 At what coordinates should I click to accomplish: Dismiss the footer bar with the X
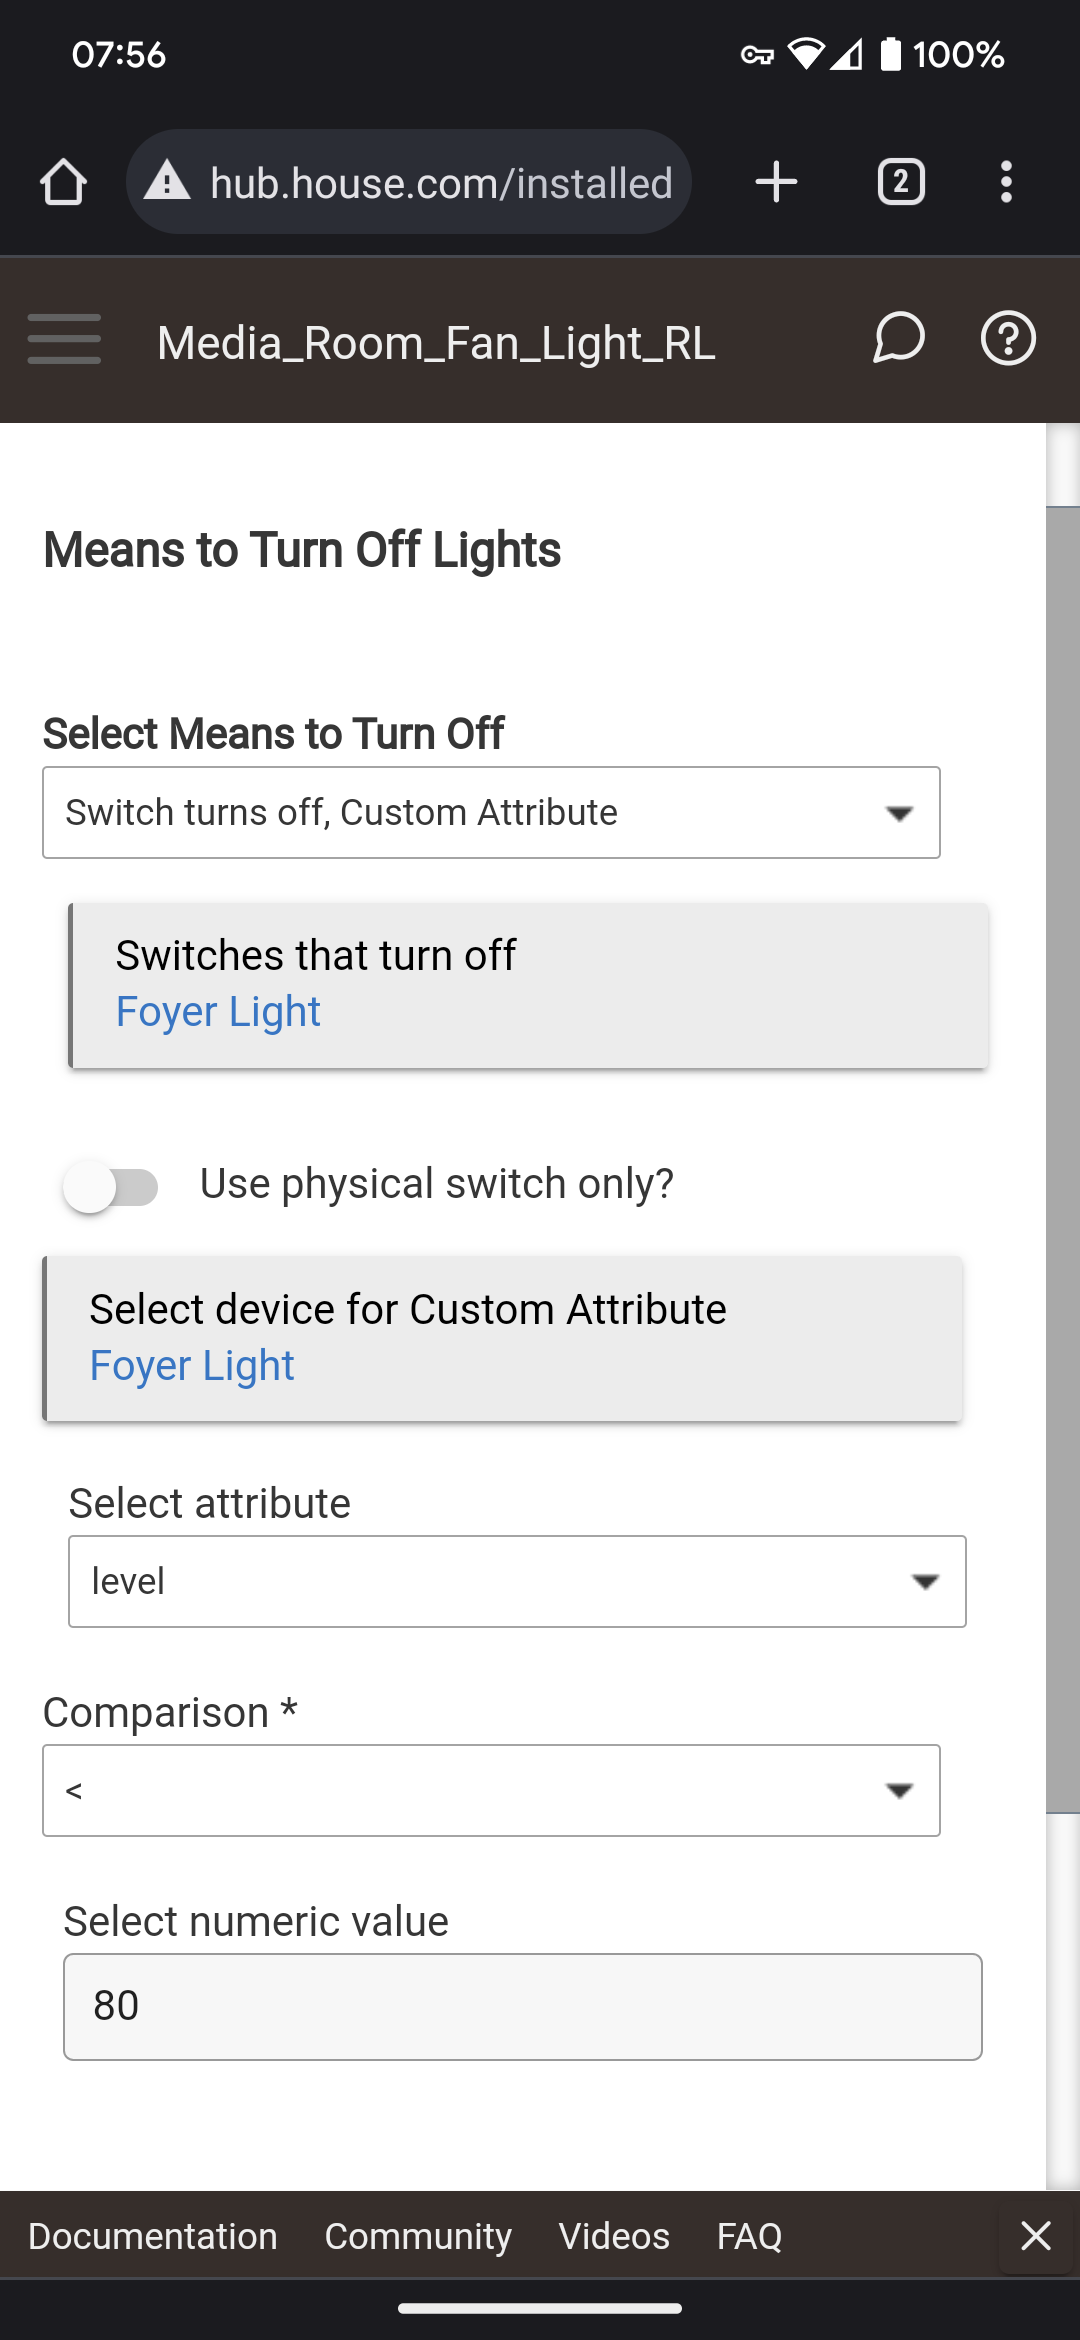(x=1035, y=2236)
